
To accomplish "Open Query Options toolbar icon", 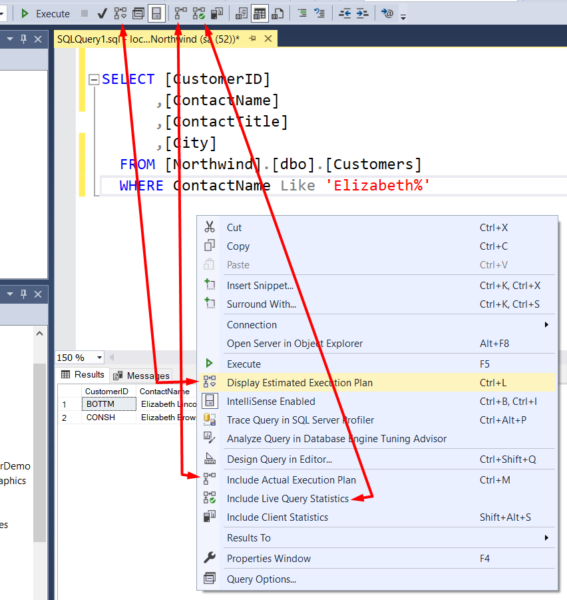I will coord(138,14).
